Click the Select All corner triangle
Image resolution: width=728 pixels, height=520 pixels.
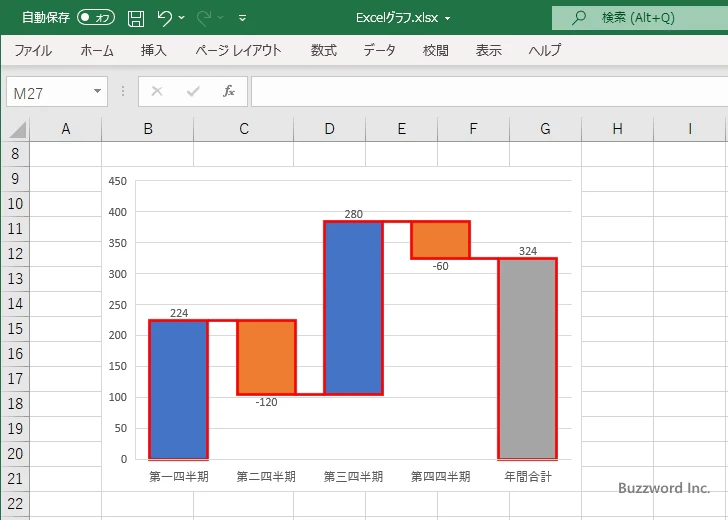pos(18,130)
